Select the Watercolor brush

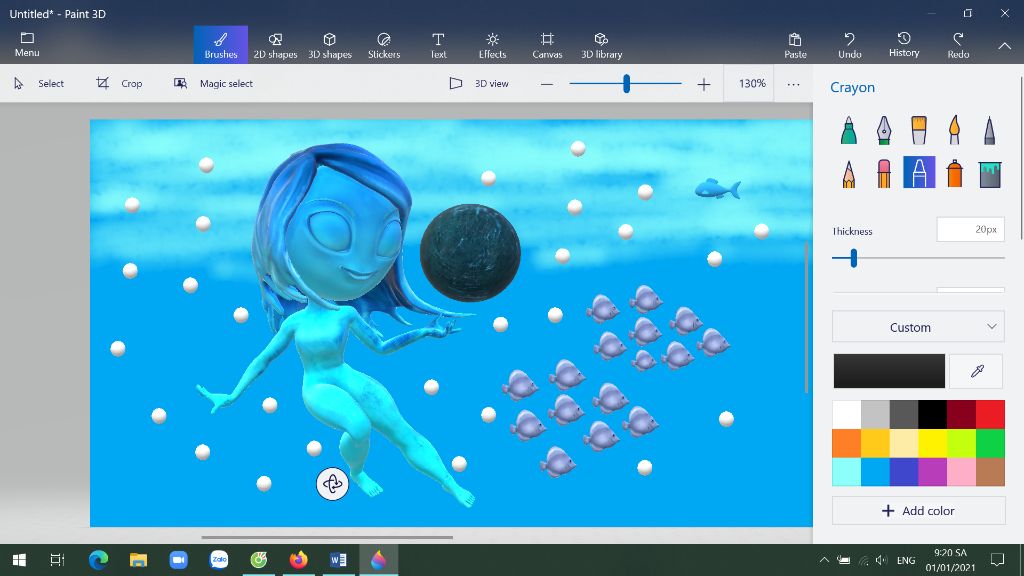point(954,130)
